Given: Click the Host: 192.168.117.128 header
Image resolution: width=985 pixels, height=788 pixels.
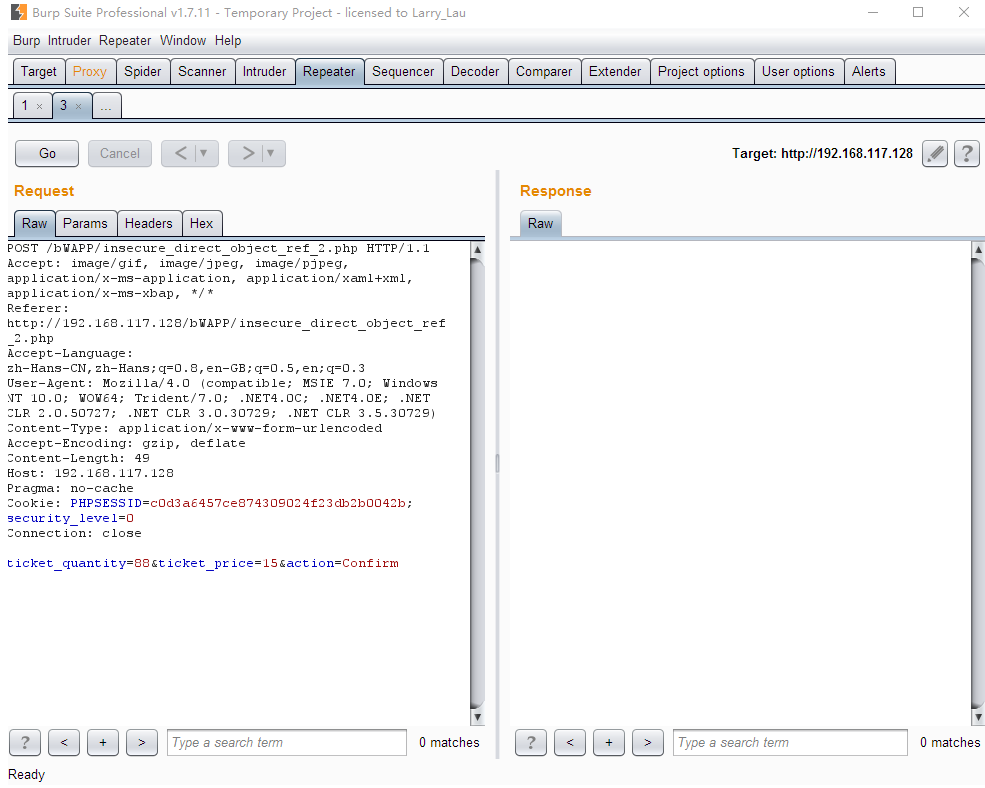Looking at the screenshot, I should 90,473.
